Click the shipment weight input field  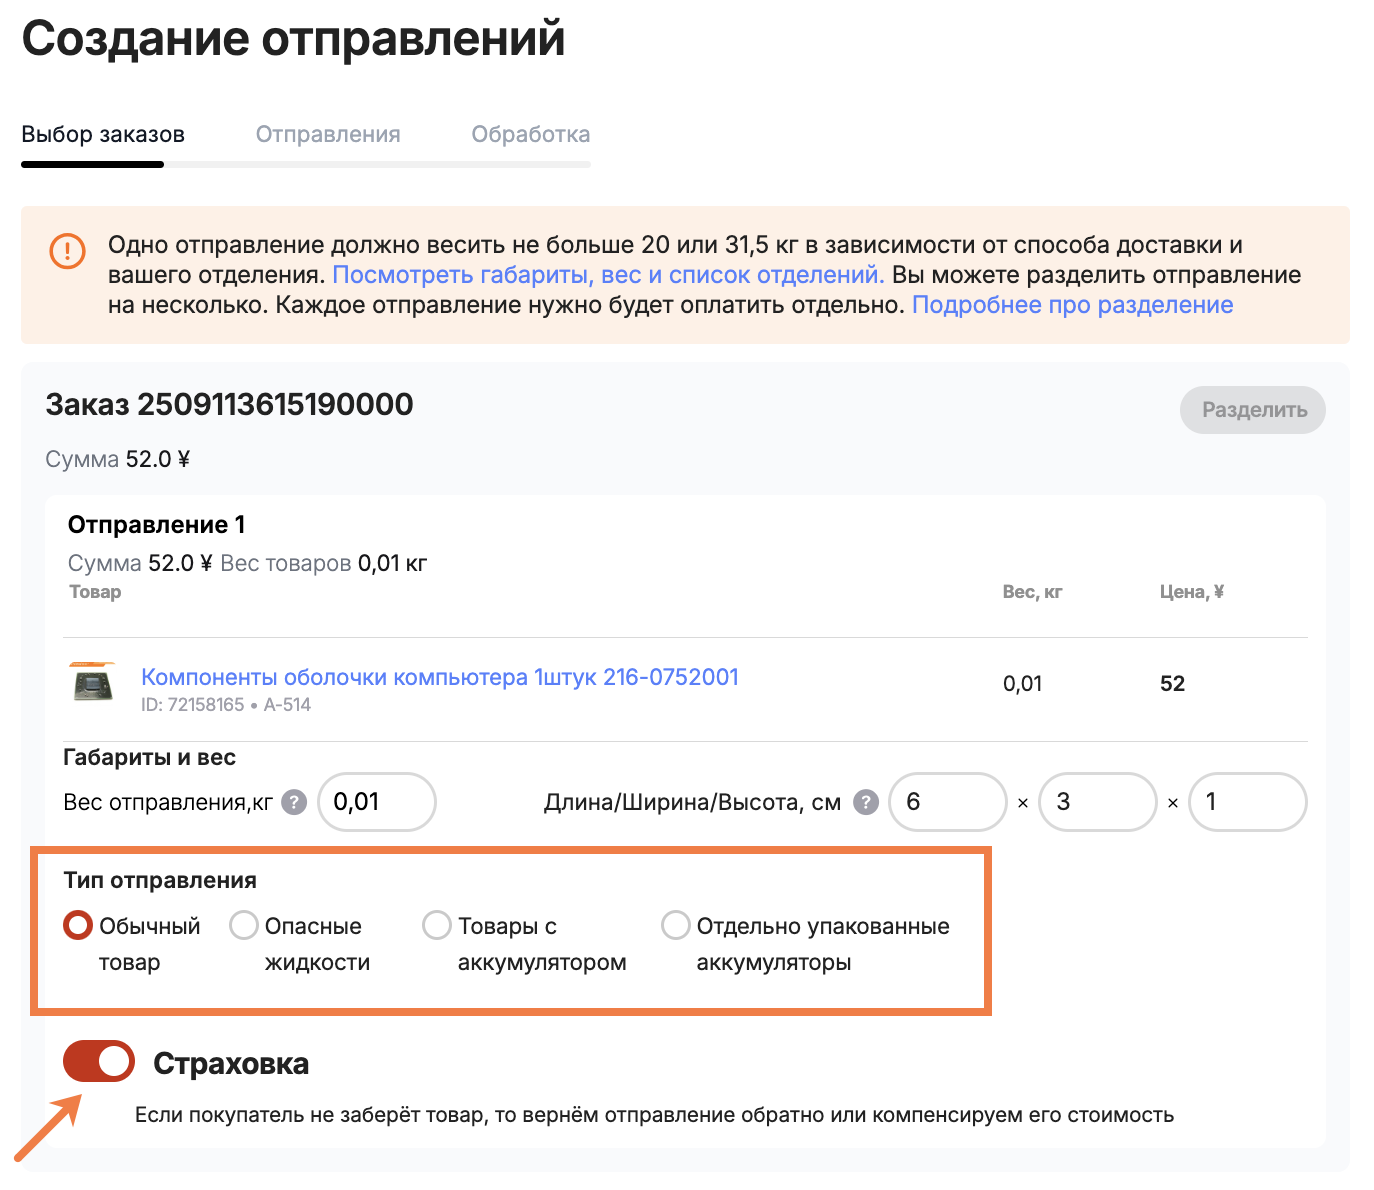[x=377, y=802]
